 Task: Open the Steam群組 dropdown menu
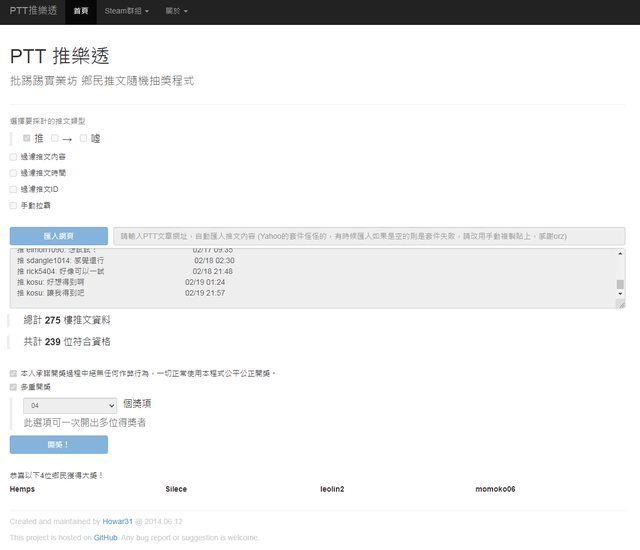(x=127, y=12)
